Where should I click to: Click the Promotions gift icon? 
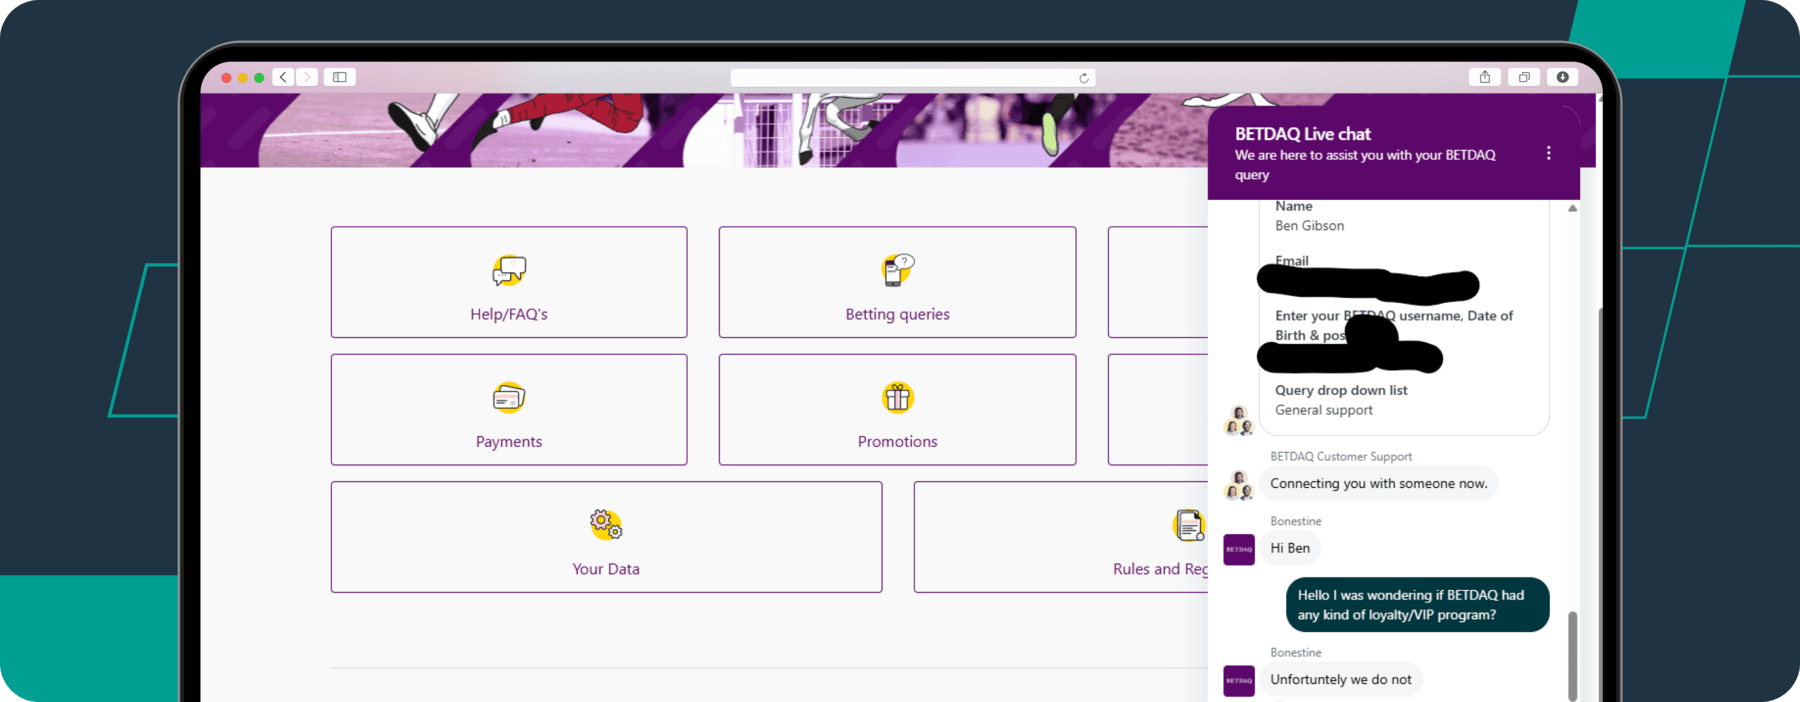tap(897, 398)
